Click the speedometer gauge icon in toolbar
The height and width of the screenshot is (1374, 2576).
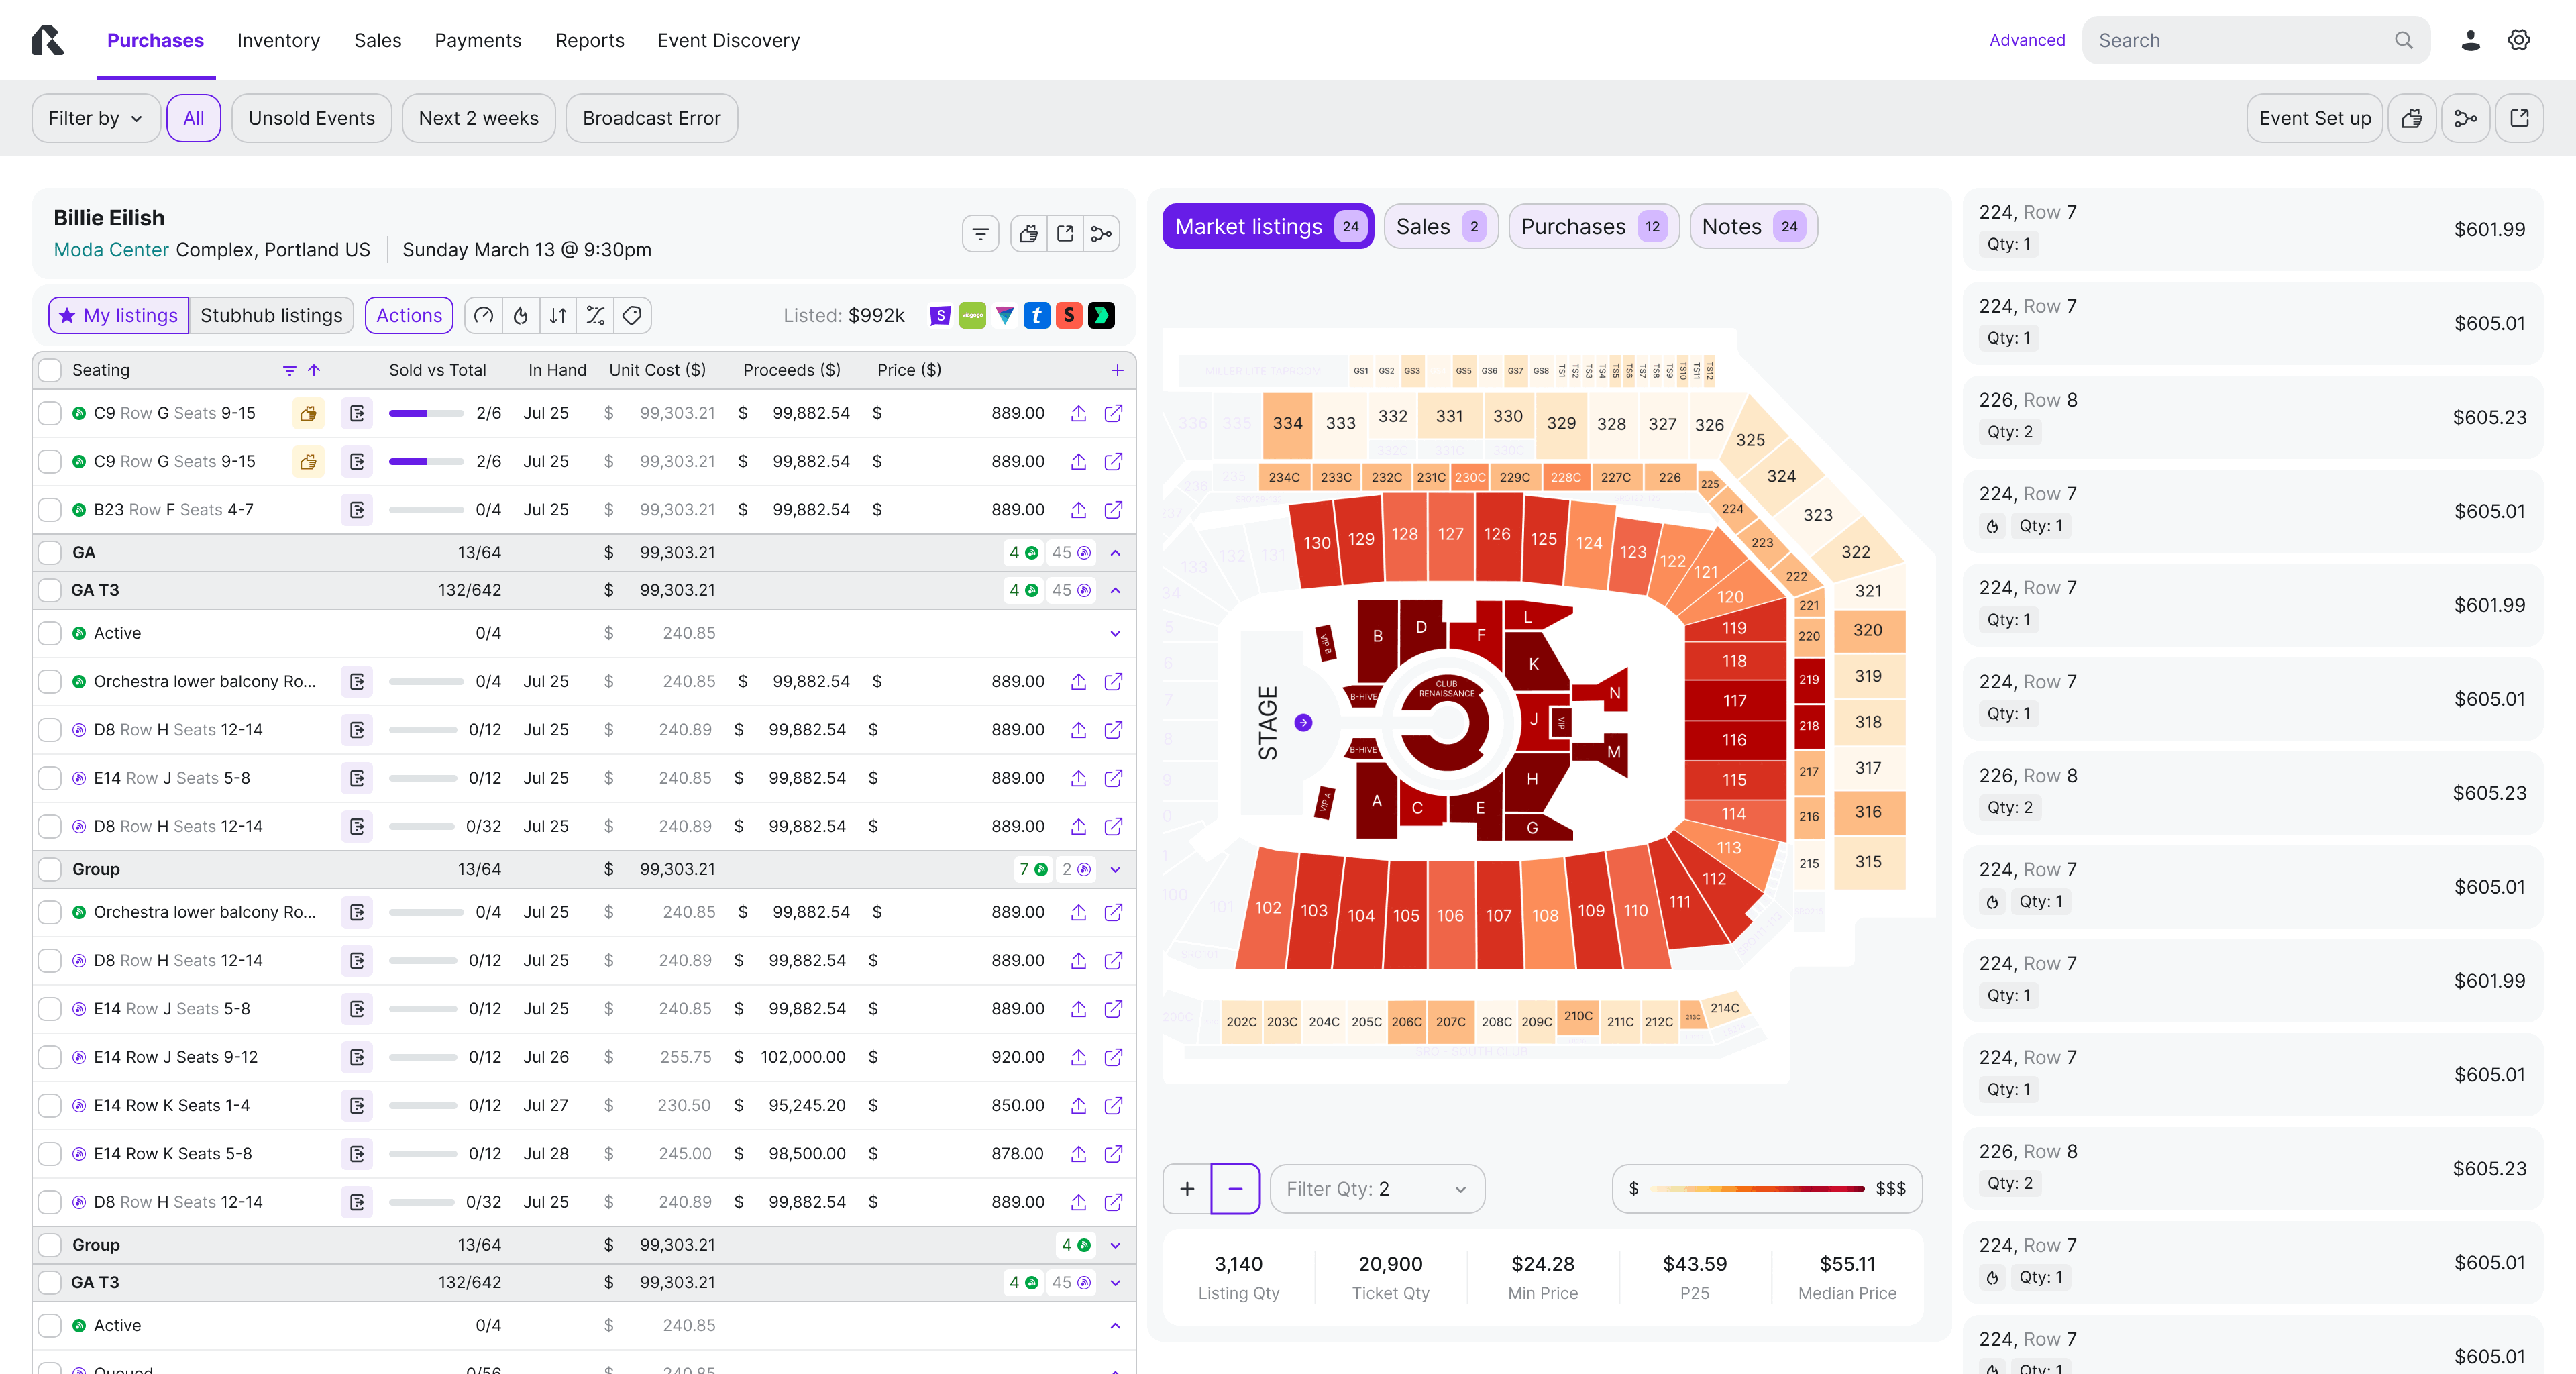pos(484,316)
